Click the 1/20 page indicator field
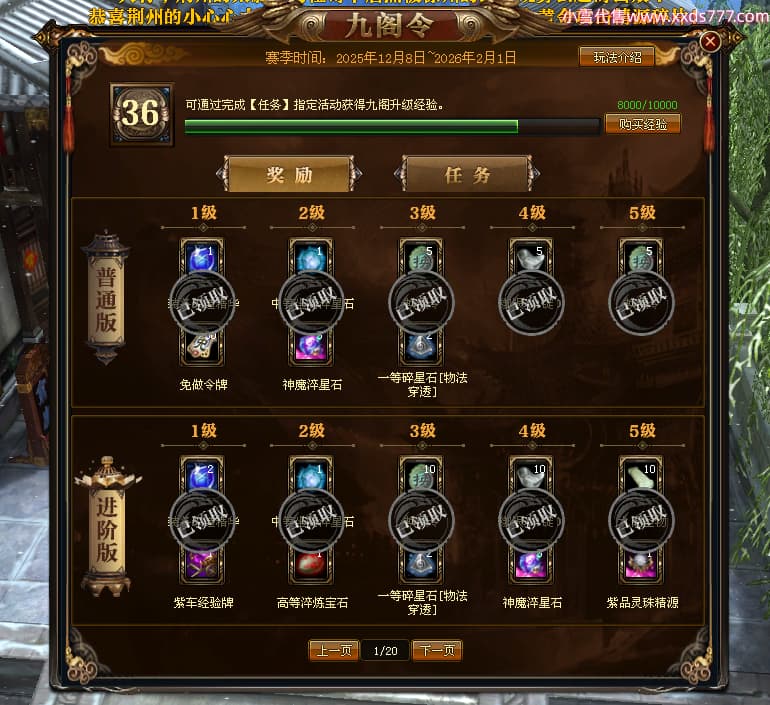This screenshot has height=705, width=770. 385,651
